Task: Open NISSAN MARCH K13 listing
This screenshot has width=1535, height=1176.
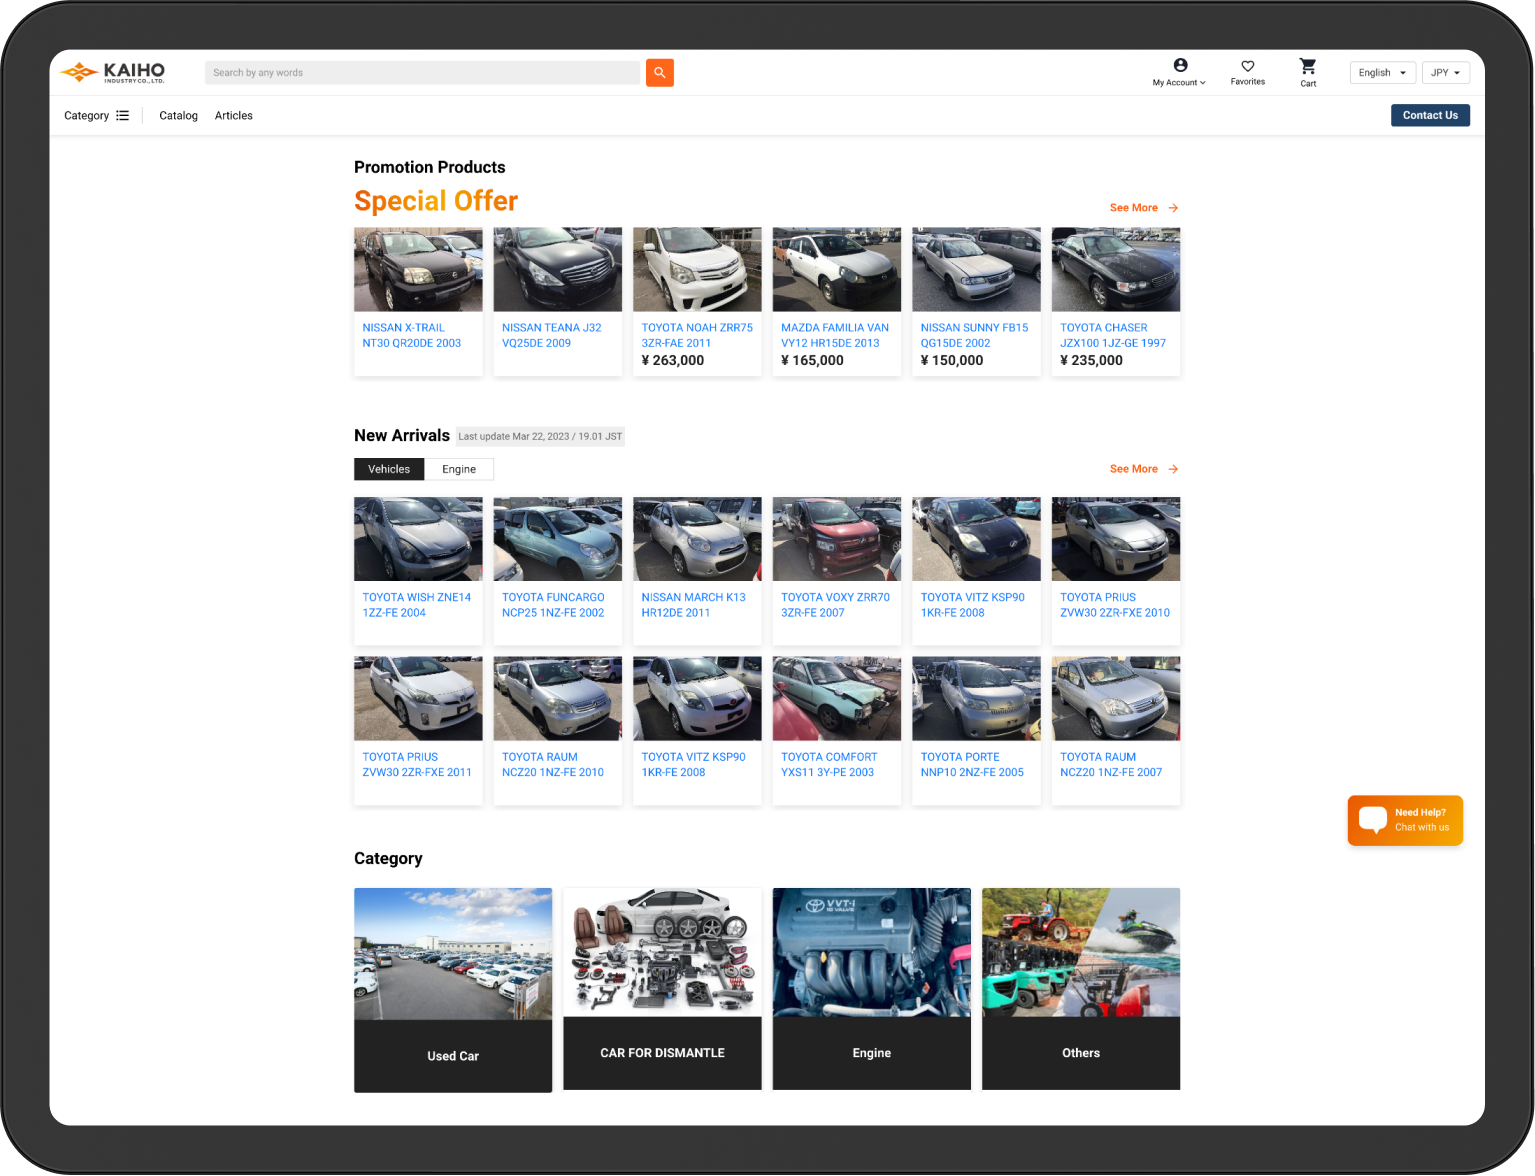Action: (693, 605)
